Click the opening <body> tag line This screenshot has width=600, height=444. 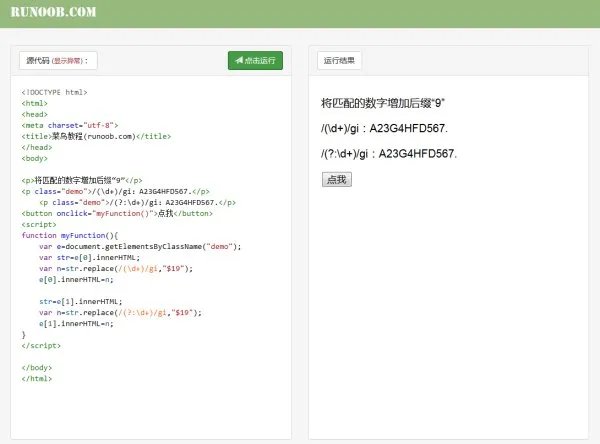(34, 158)
